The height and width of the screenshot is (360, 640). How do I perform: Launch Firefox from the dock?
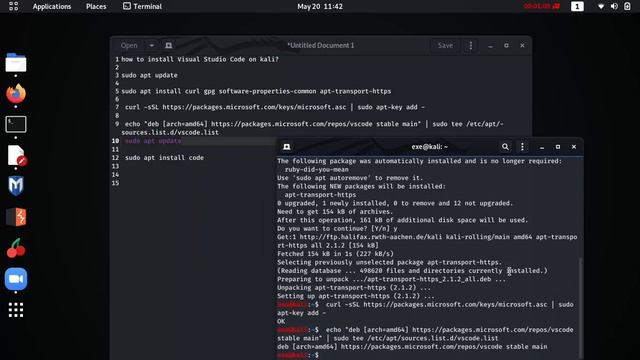click(x=16, y=93)
